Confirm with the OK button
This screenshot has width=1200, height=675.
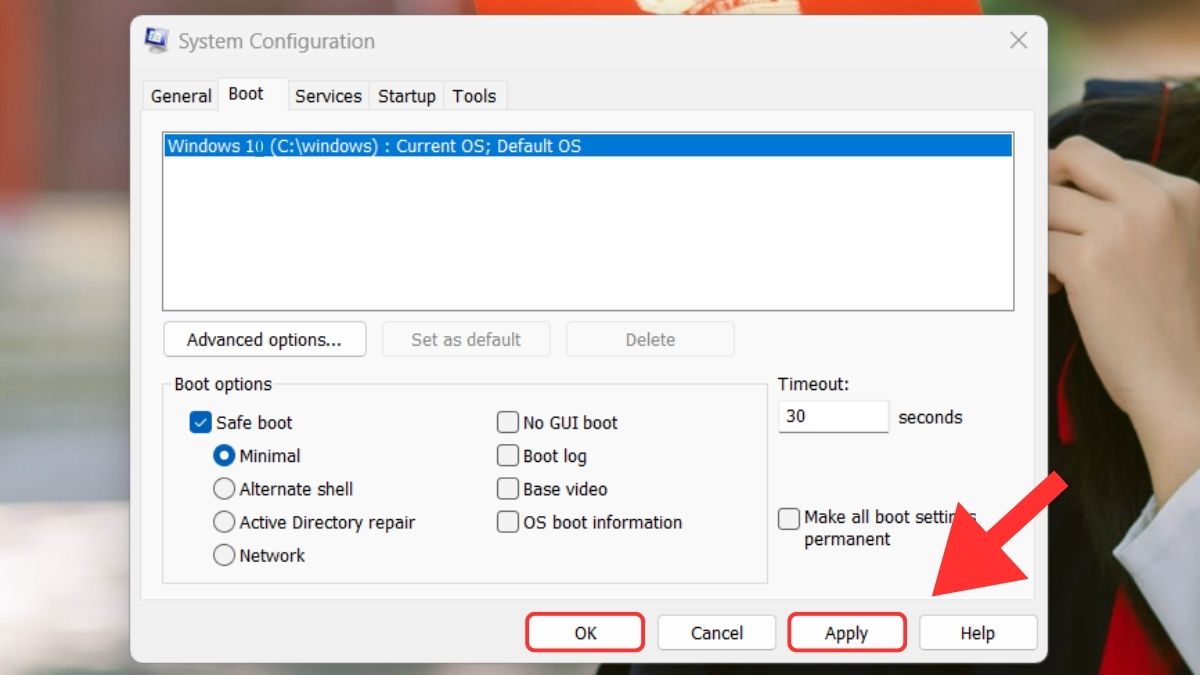585,632
